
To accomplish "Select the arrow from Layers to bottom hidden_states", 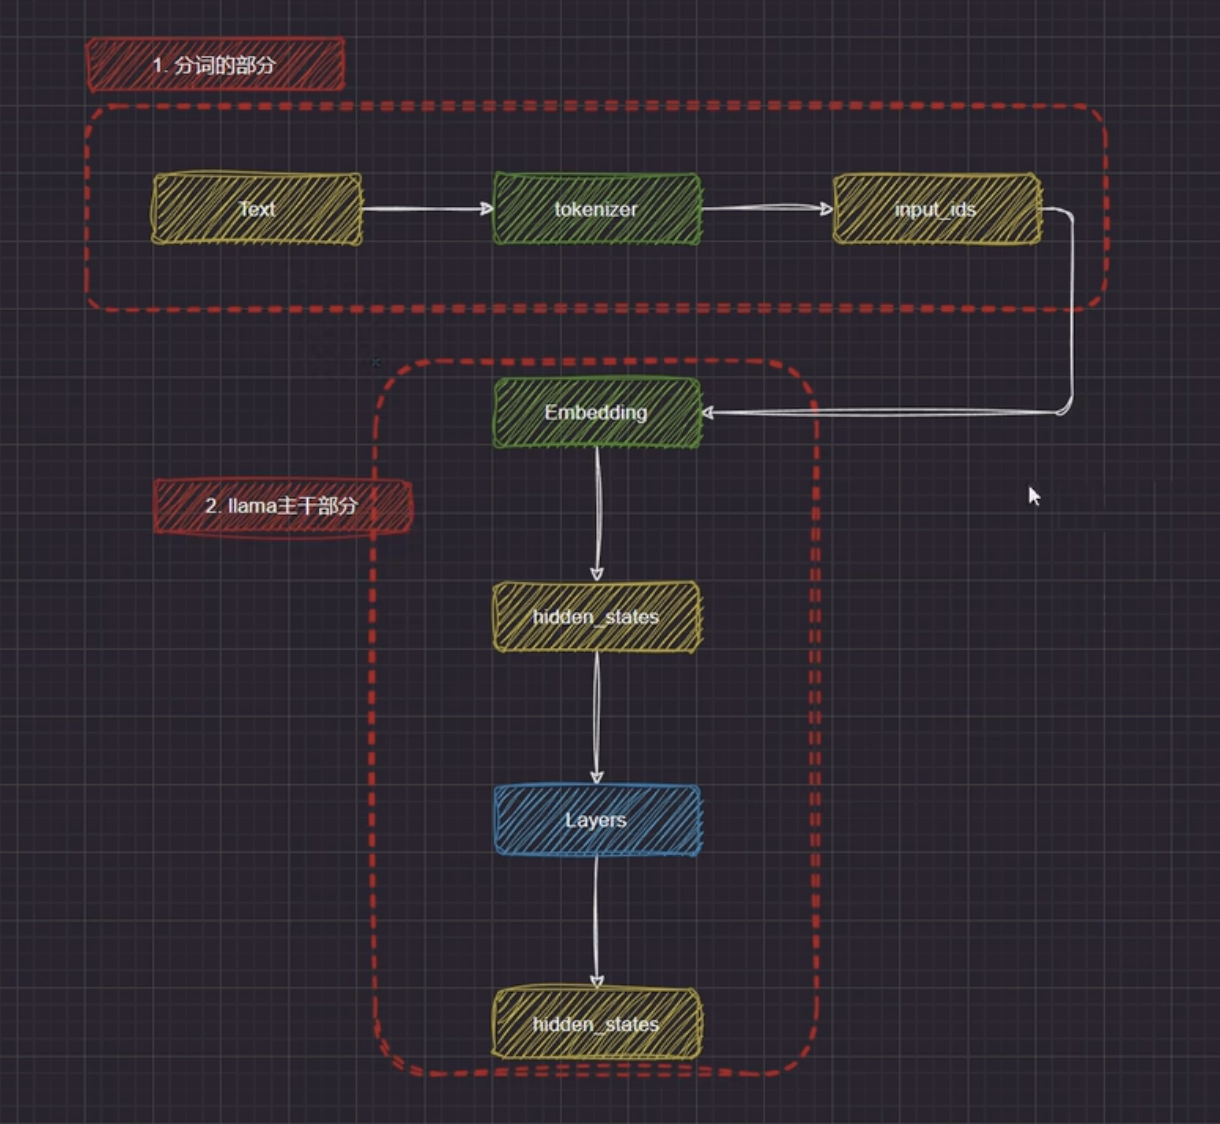I will (x=597, y=920).
